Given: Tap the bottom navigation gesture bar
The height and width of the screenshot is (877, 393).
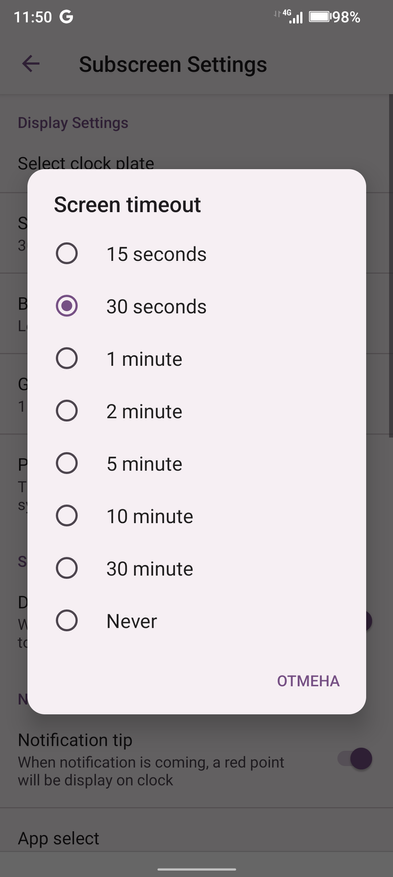Looking at the screenshot, I should [x=197, y=869].
